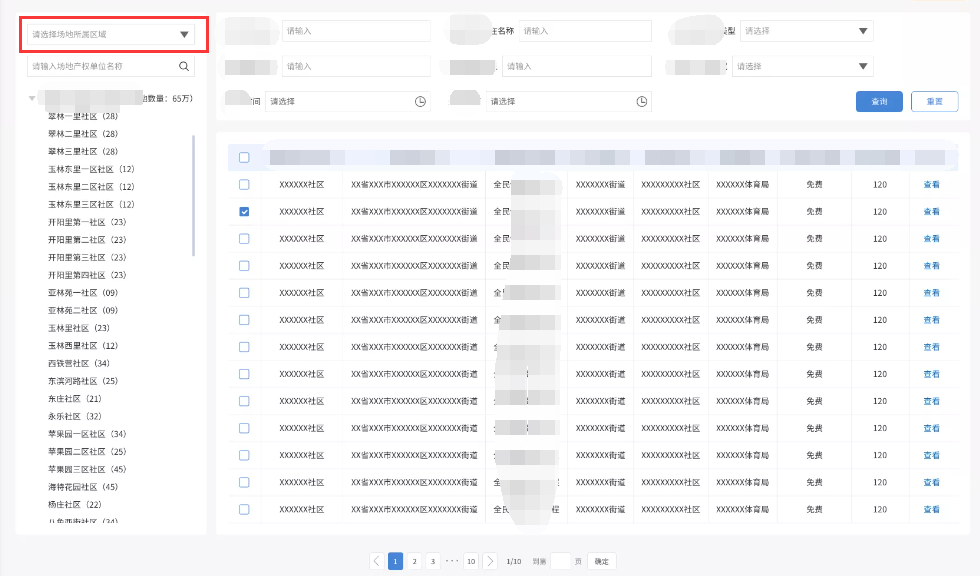Pick 开阳里第四社区 (23)
Screen dimensions: 980x576
click(88, 275)
